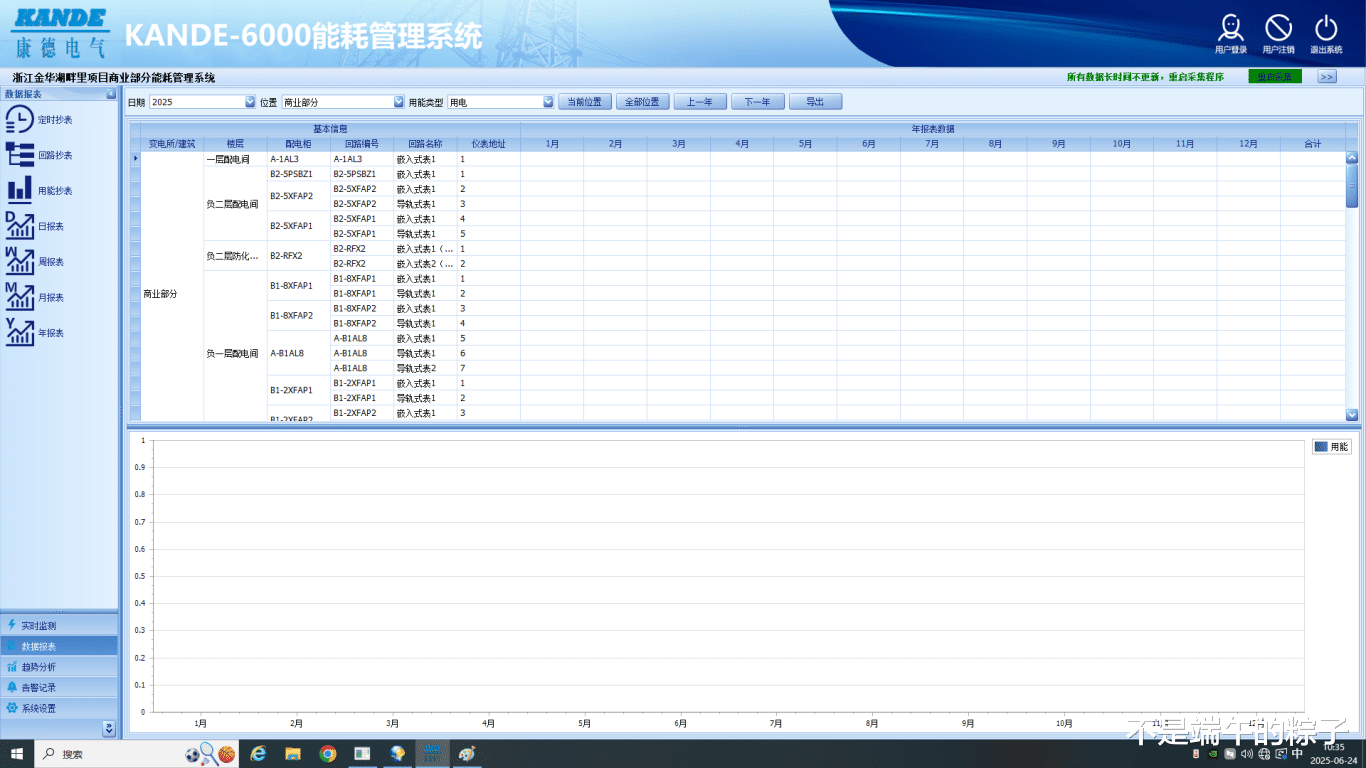Click the 用户登录 user login icon
The width and height of the screenshot is (1366, 768).
[x=1231, y=34]
